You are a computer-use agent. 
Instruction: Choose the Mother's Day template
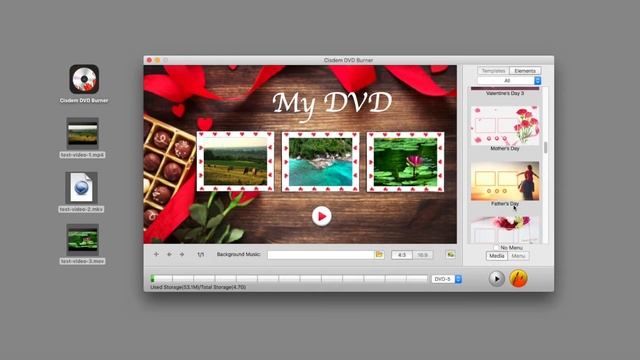505,126
